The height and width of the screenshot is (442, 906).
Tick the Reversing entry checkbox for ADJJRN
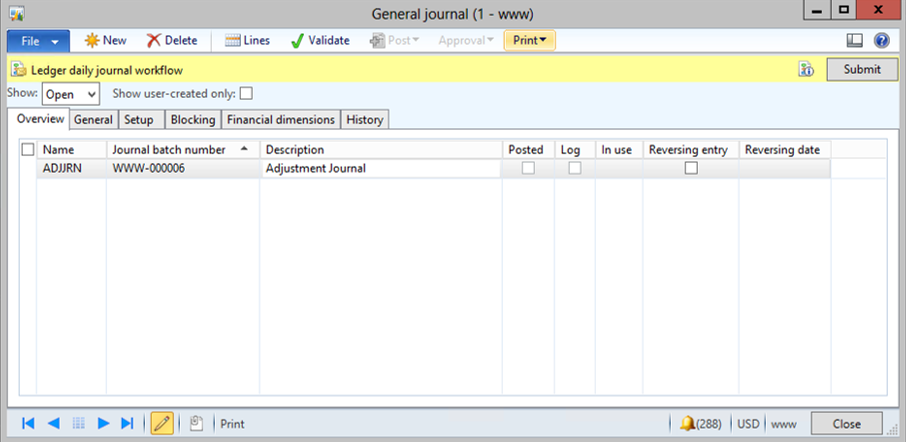click(690, 169)
